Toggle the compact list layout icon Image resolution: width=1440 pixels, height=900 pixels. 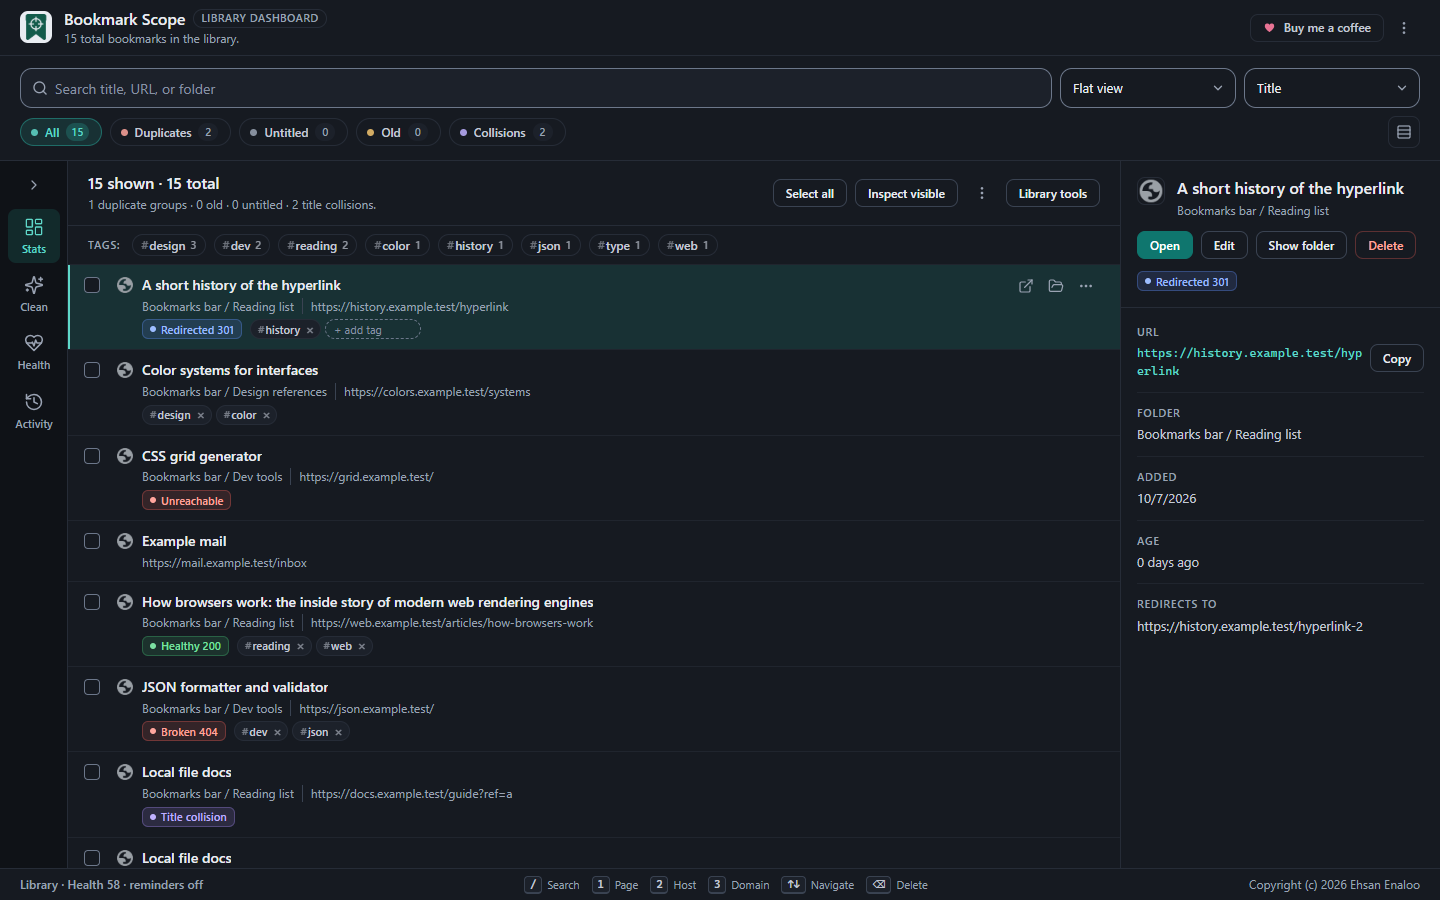pos(1404,132)
